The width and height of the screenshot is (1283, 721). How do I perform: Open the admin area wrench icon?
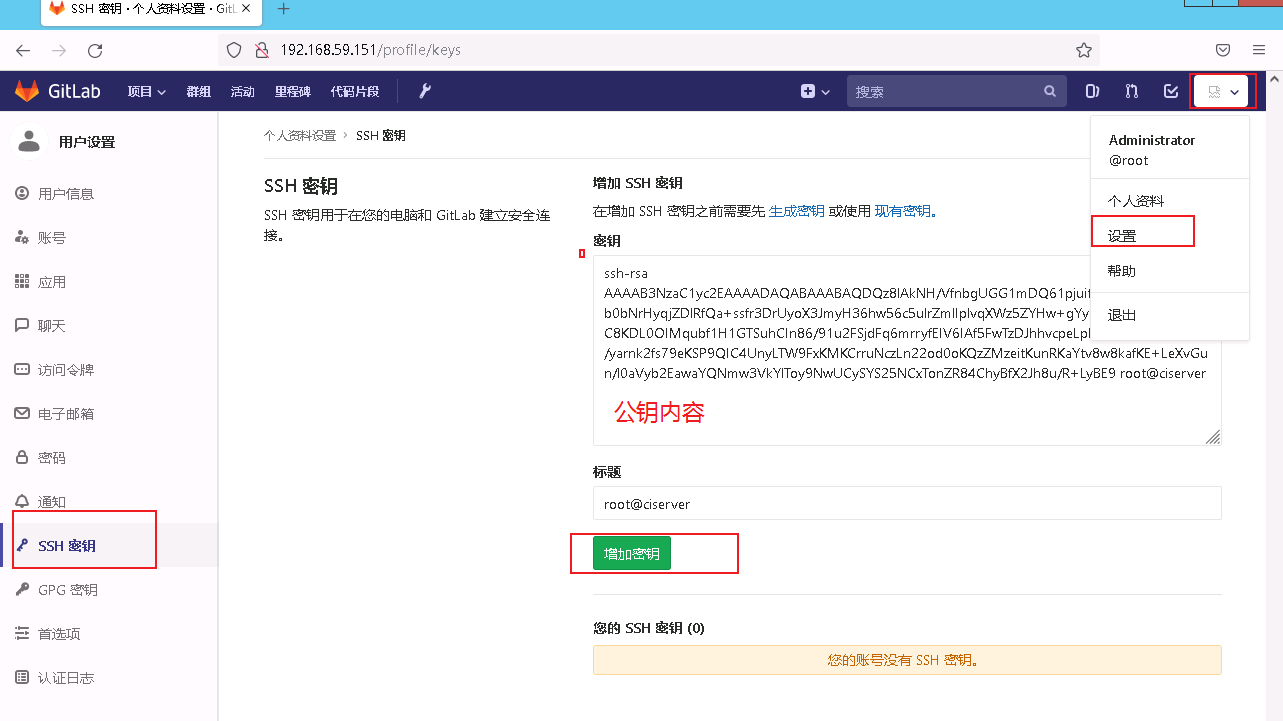[x=425, y=91]
